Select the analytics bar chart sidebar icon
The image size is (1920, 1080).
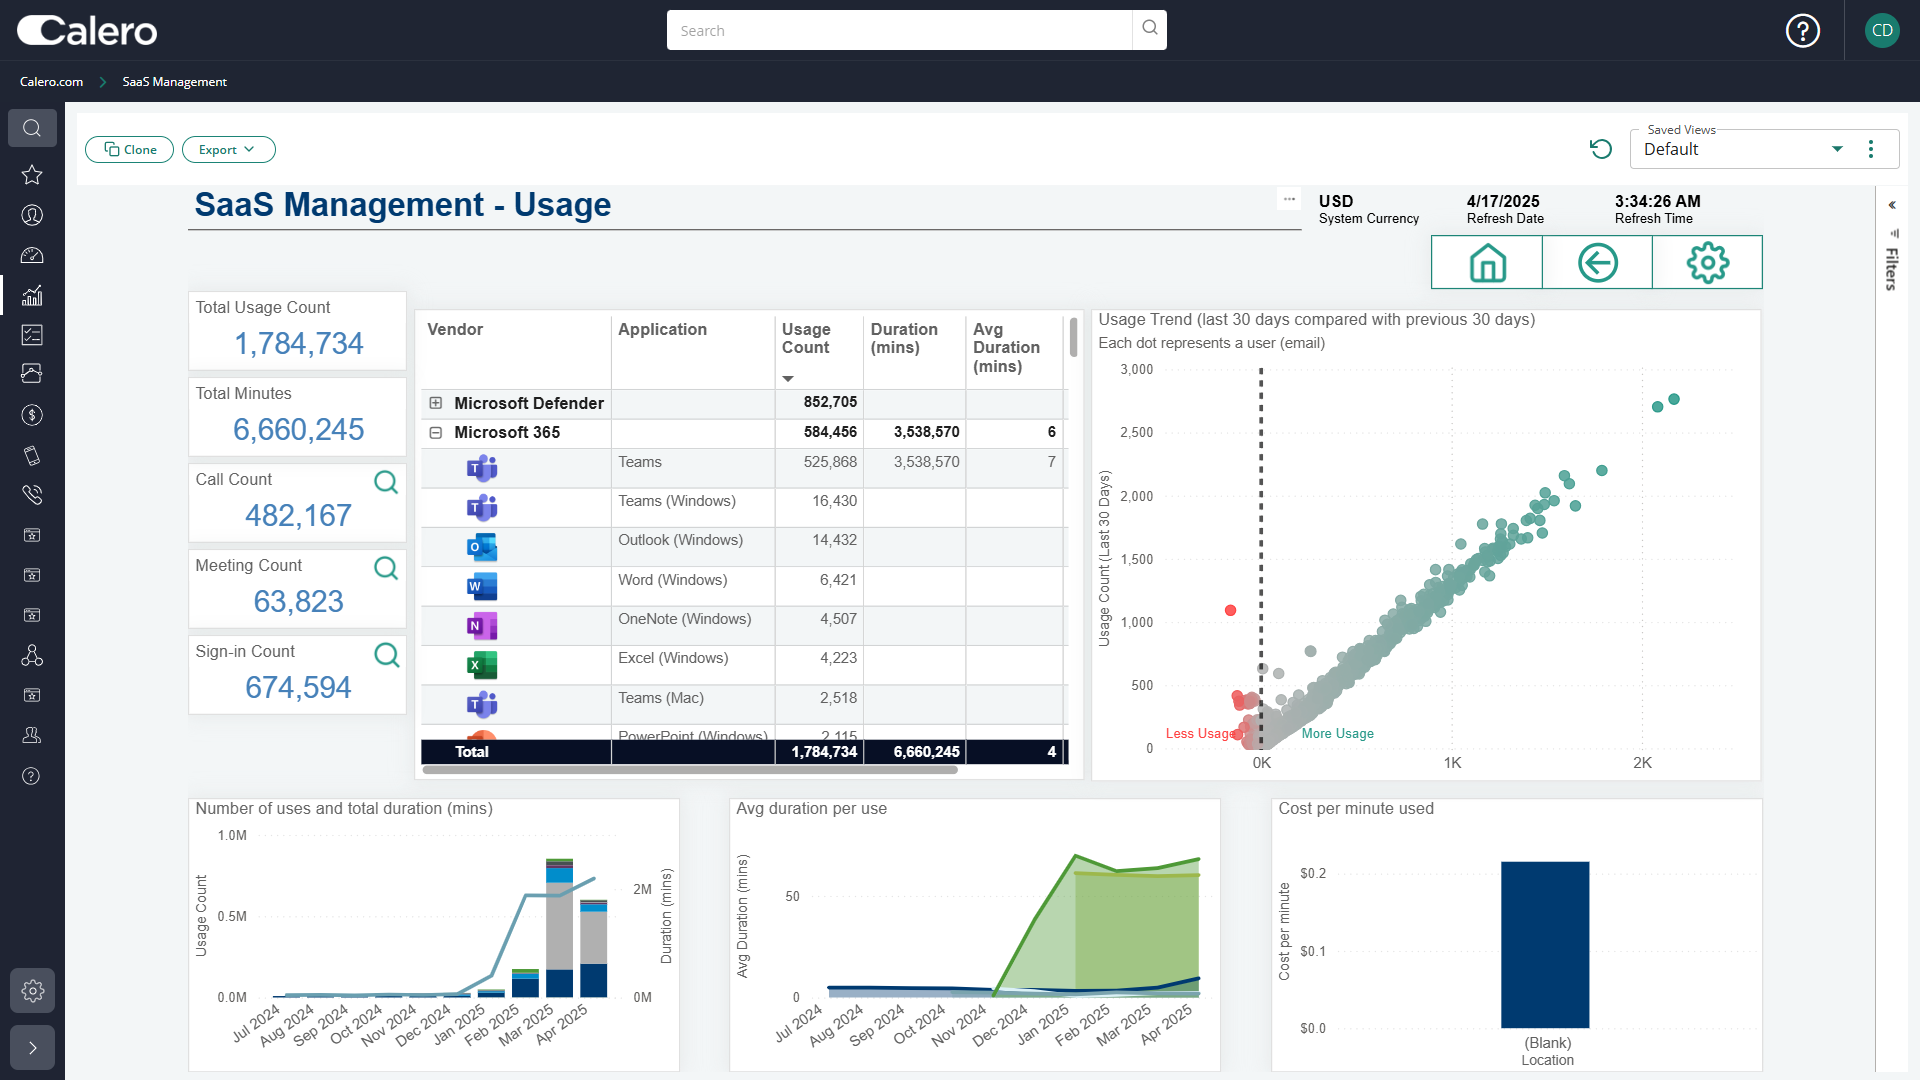32,295
